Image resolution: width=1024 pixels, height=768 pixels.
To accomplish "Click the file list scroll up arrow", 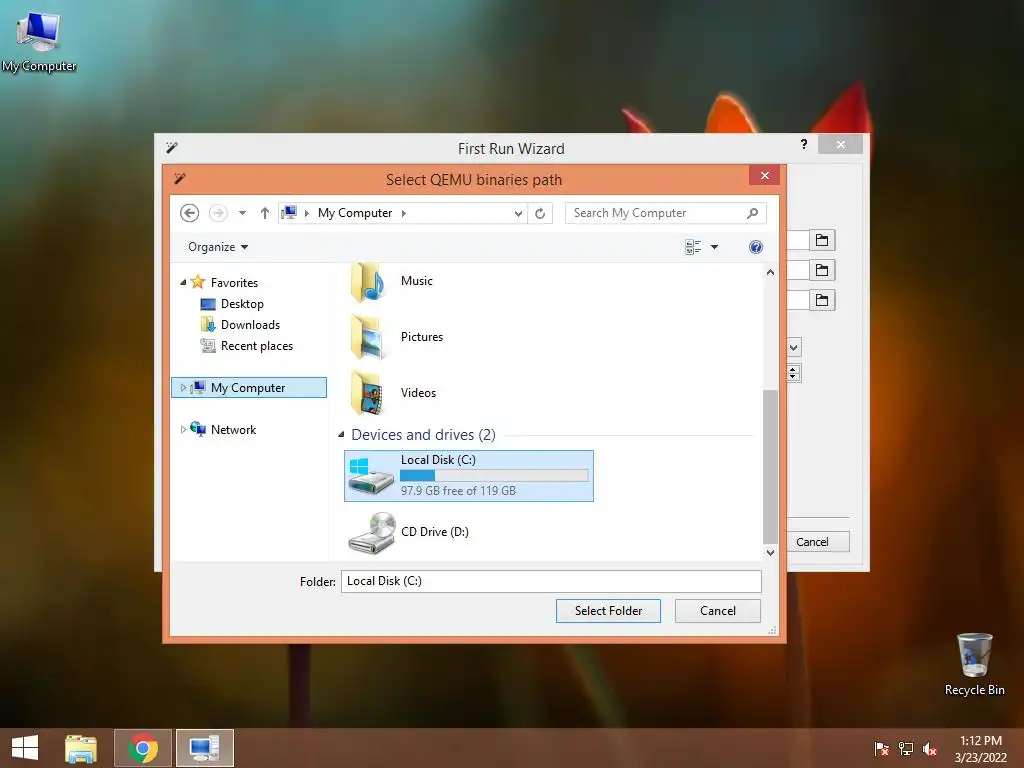I will click(x=770, y=272).
